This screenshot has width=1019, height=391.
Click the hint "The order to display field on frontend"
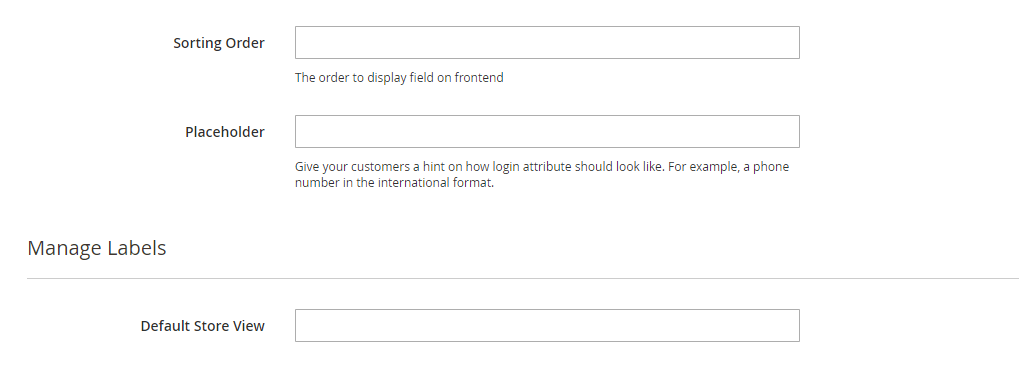coord(399,78)
